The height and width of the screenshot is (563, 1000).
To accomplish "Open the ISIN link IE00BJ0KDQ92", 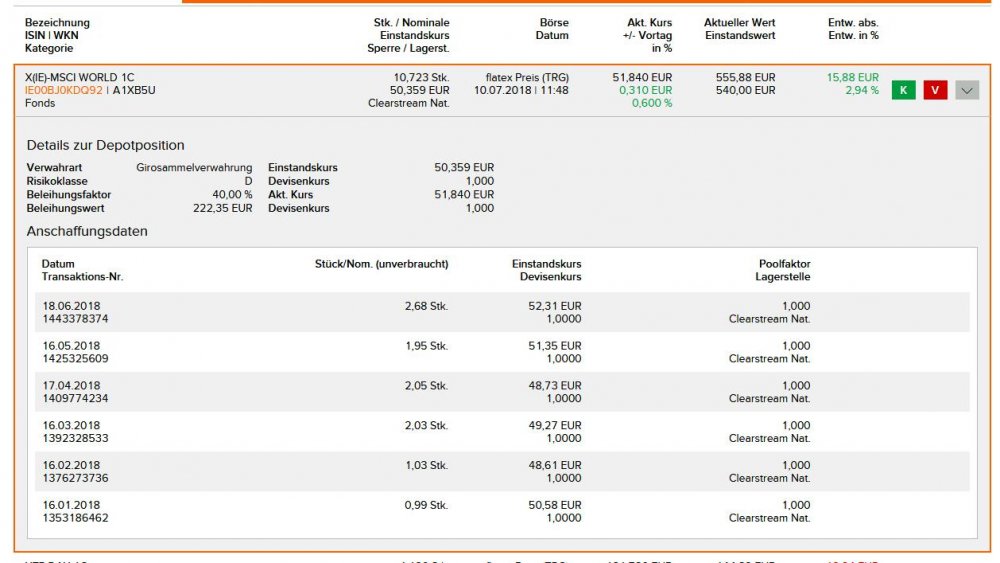I will pos(64,90).
